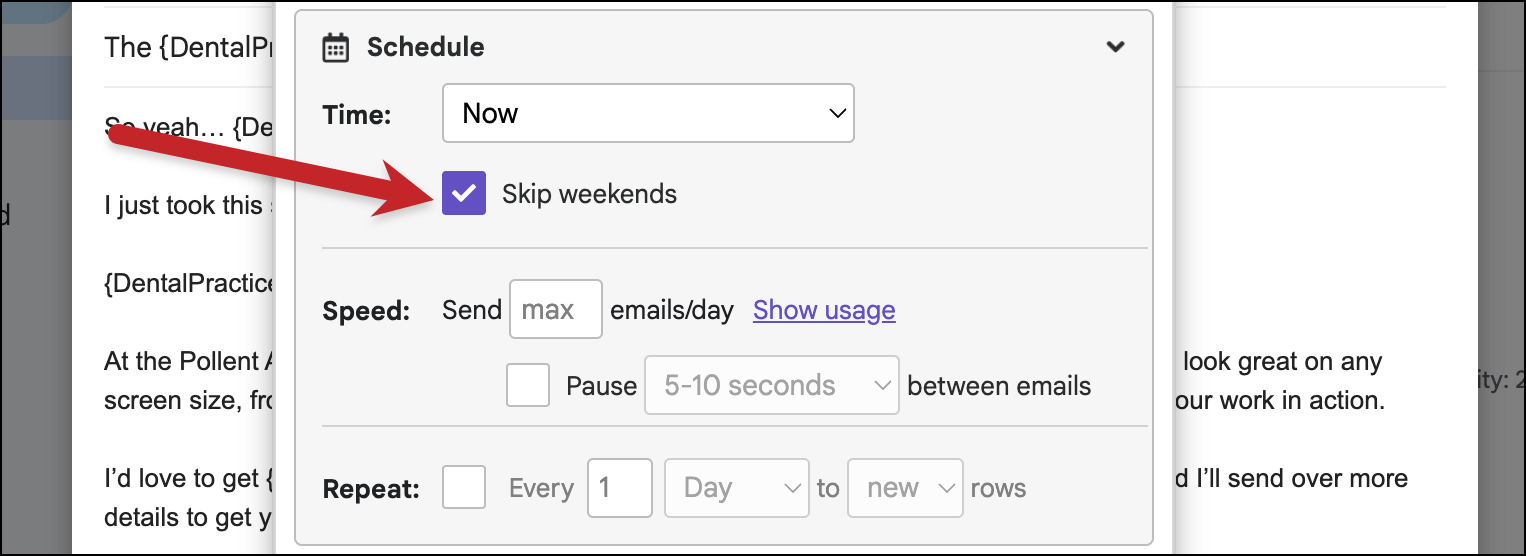Open the Day repeat unit dropdown
Viewport: 1526px width, 556px height.
click(x=737, y=488)
